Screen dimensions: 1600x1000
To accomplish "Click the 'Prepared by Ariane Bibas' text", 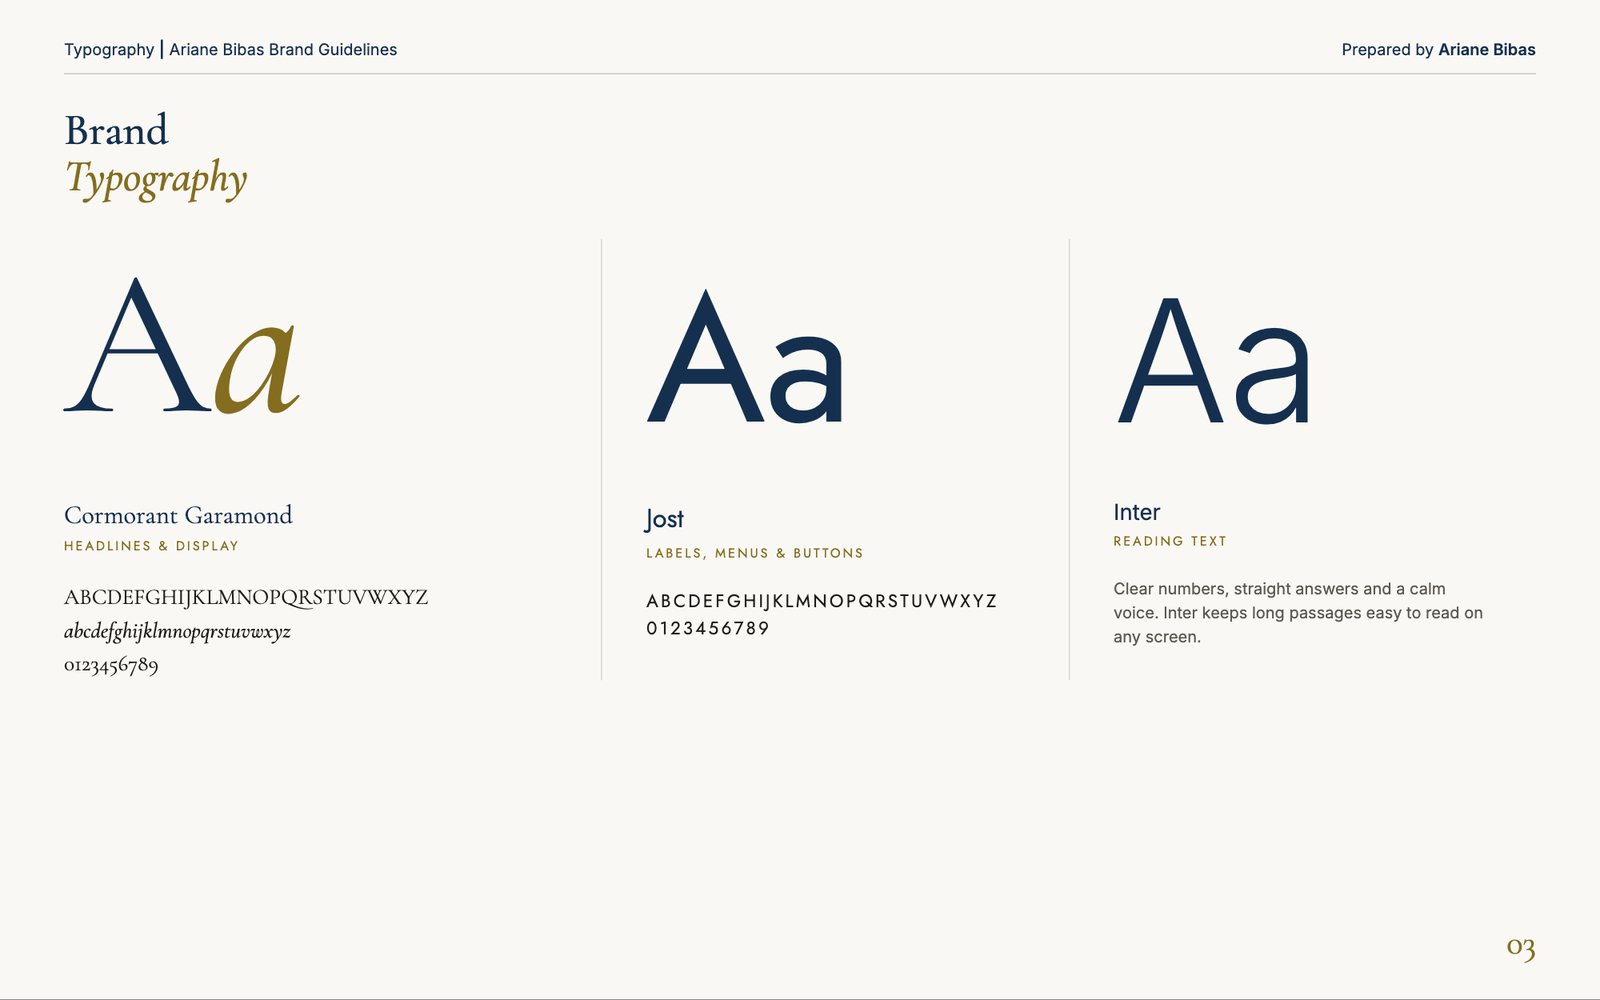I will [x=1438, y=49].
